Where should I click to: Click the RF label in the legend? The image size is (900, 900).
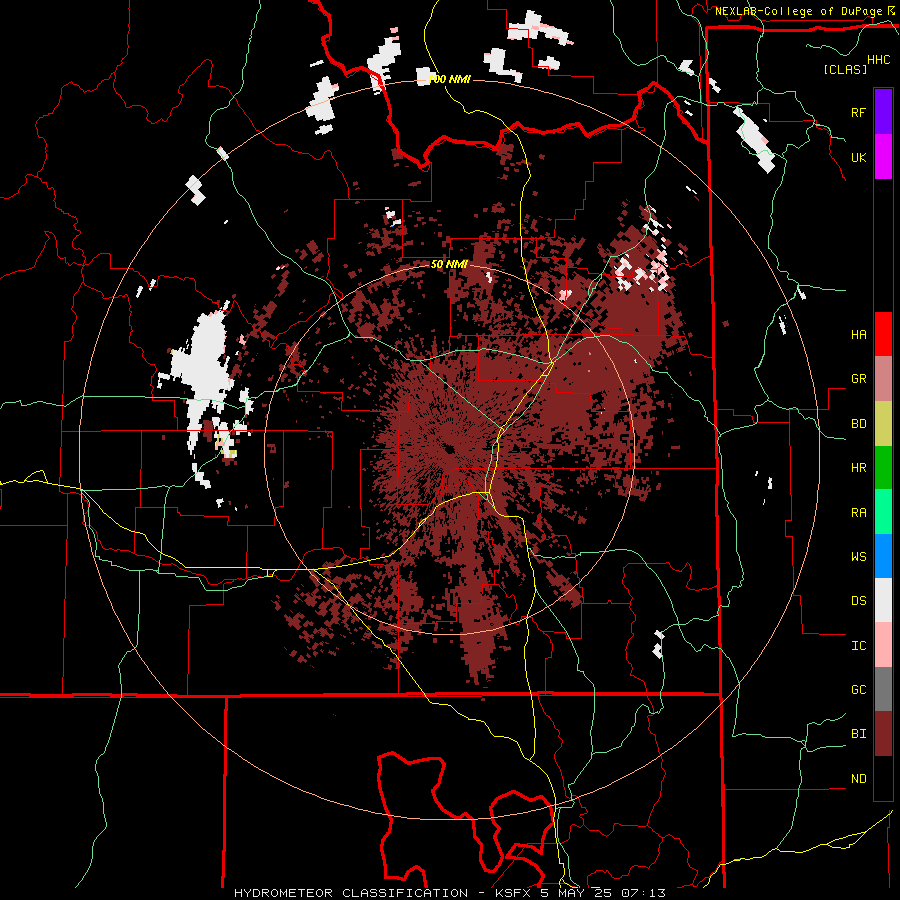(858, 112)
